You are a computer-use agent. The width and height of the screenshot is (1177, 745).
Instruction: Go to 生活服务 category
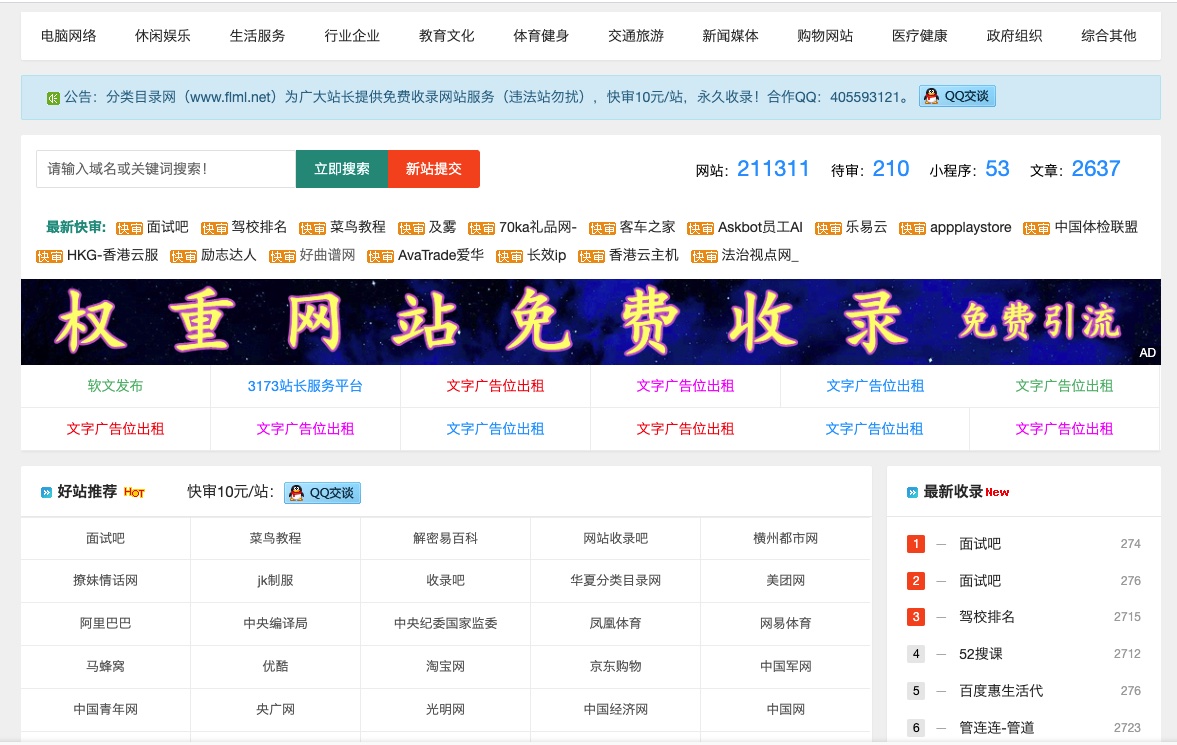coord(257,35)
